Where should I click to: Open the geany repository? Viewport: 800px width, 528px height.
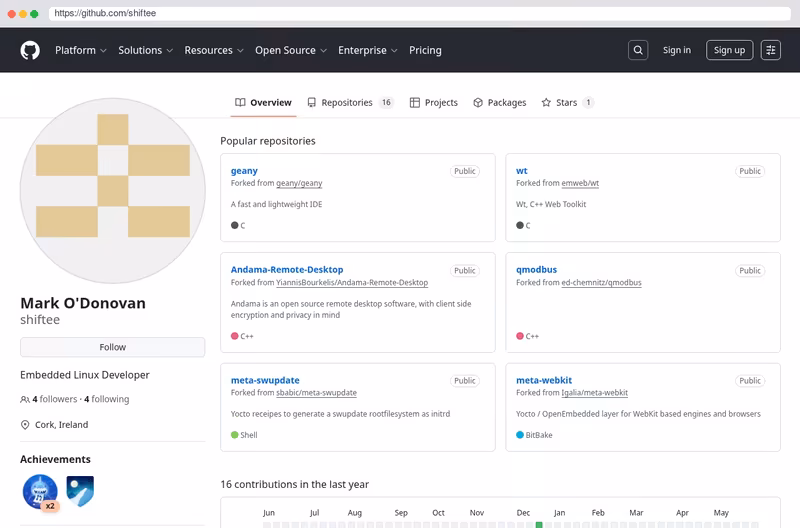coord(244,170)
